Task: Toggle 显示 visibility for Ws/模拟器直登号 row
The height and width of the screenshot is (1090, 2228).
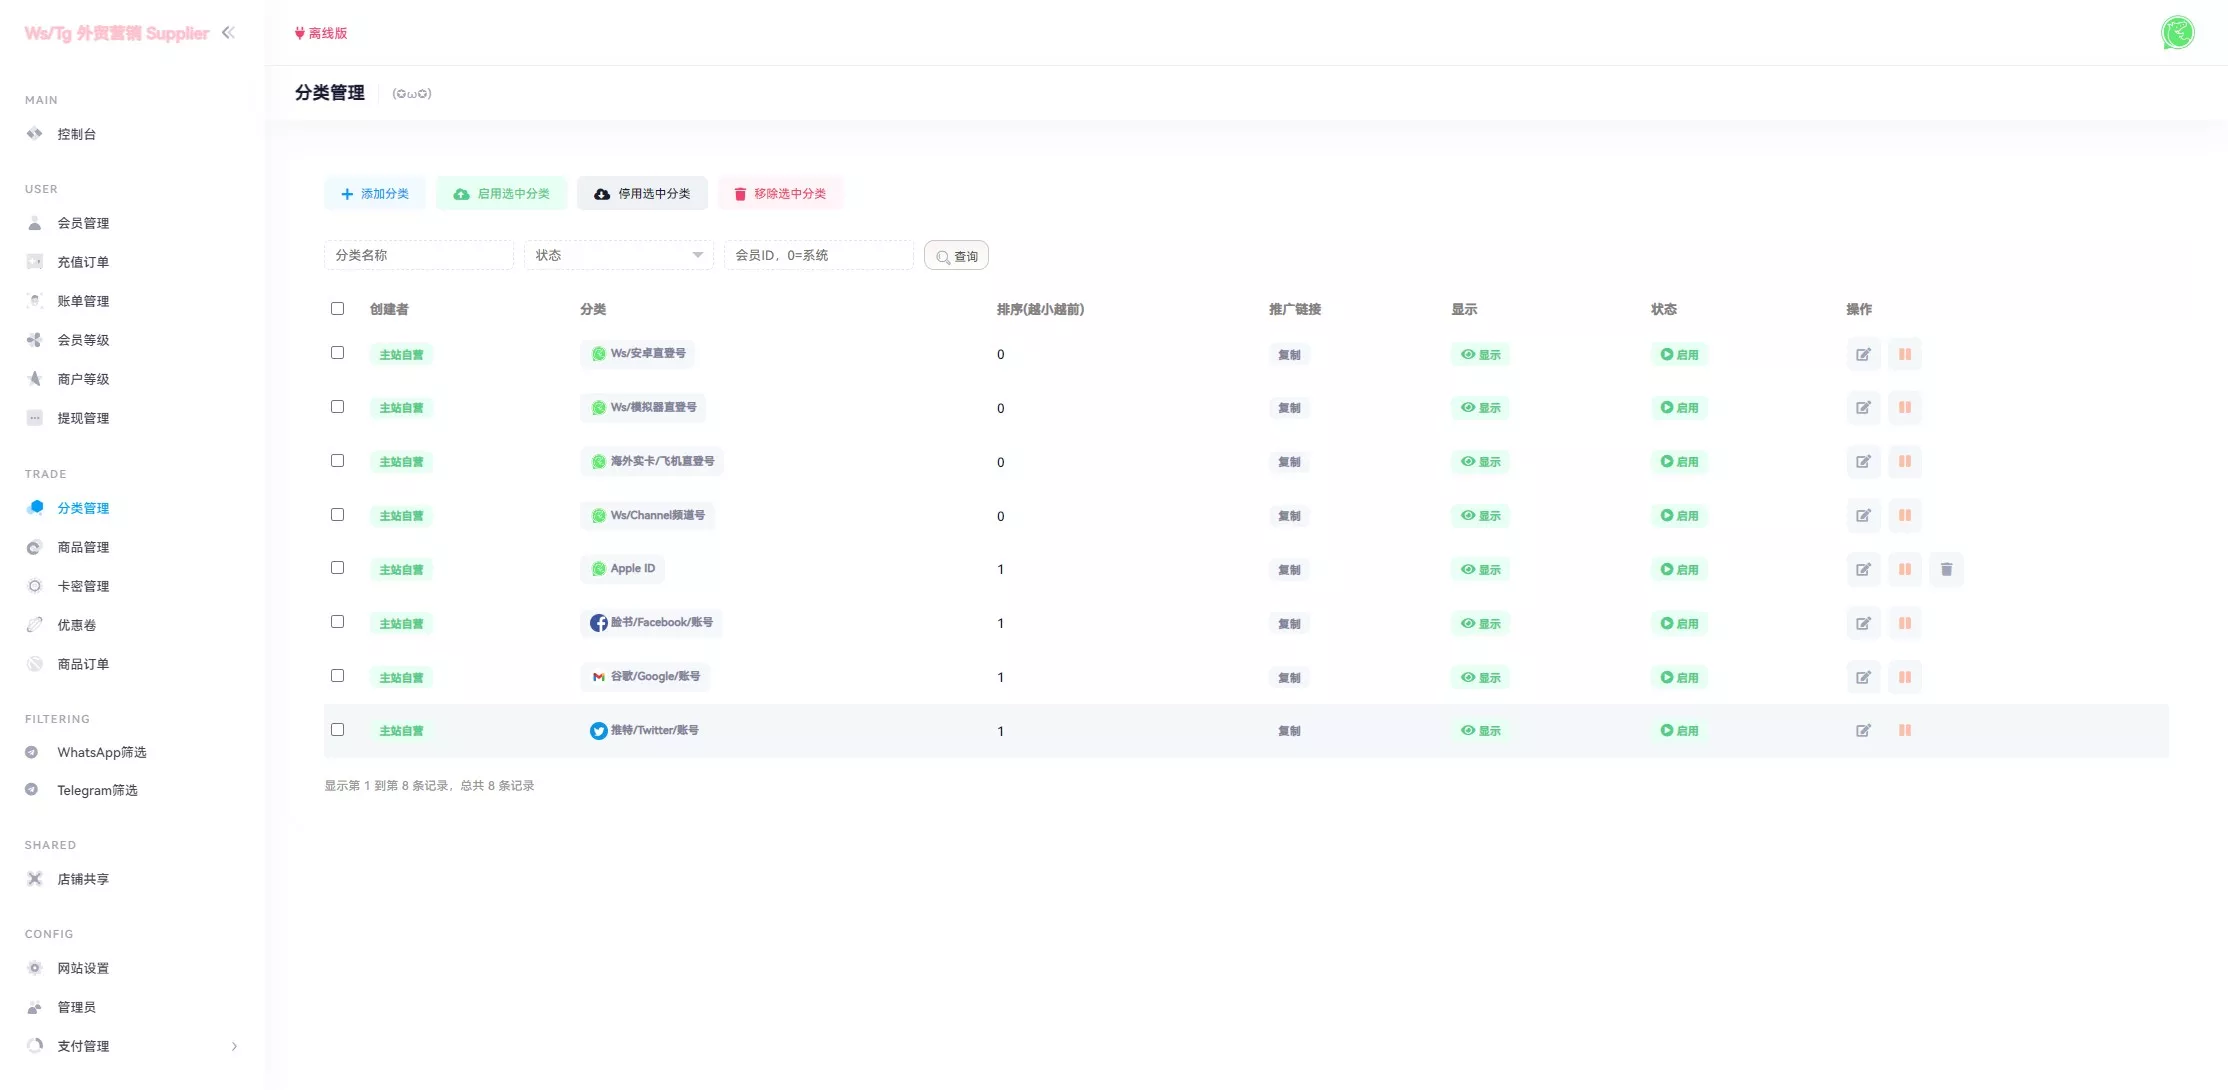Action: pos(1480,408)
